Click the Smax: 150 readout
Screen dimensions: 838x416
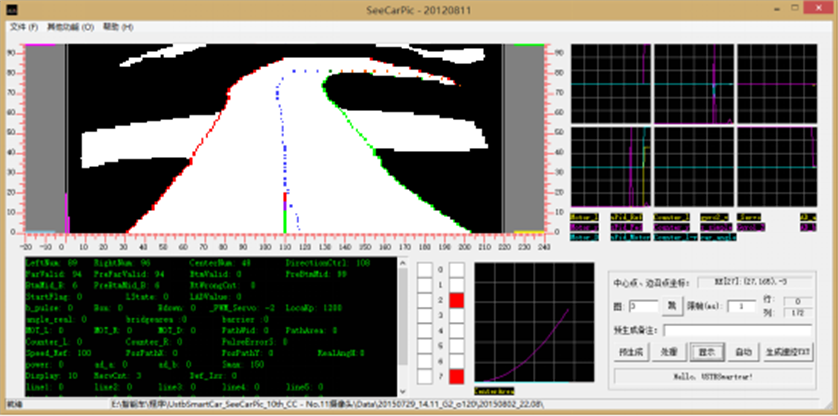click(243, 364)
